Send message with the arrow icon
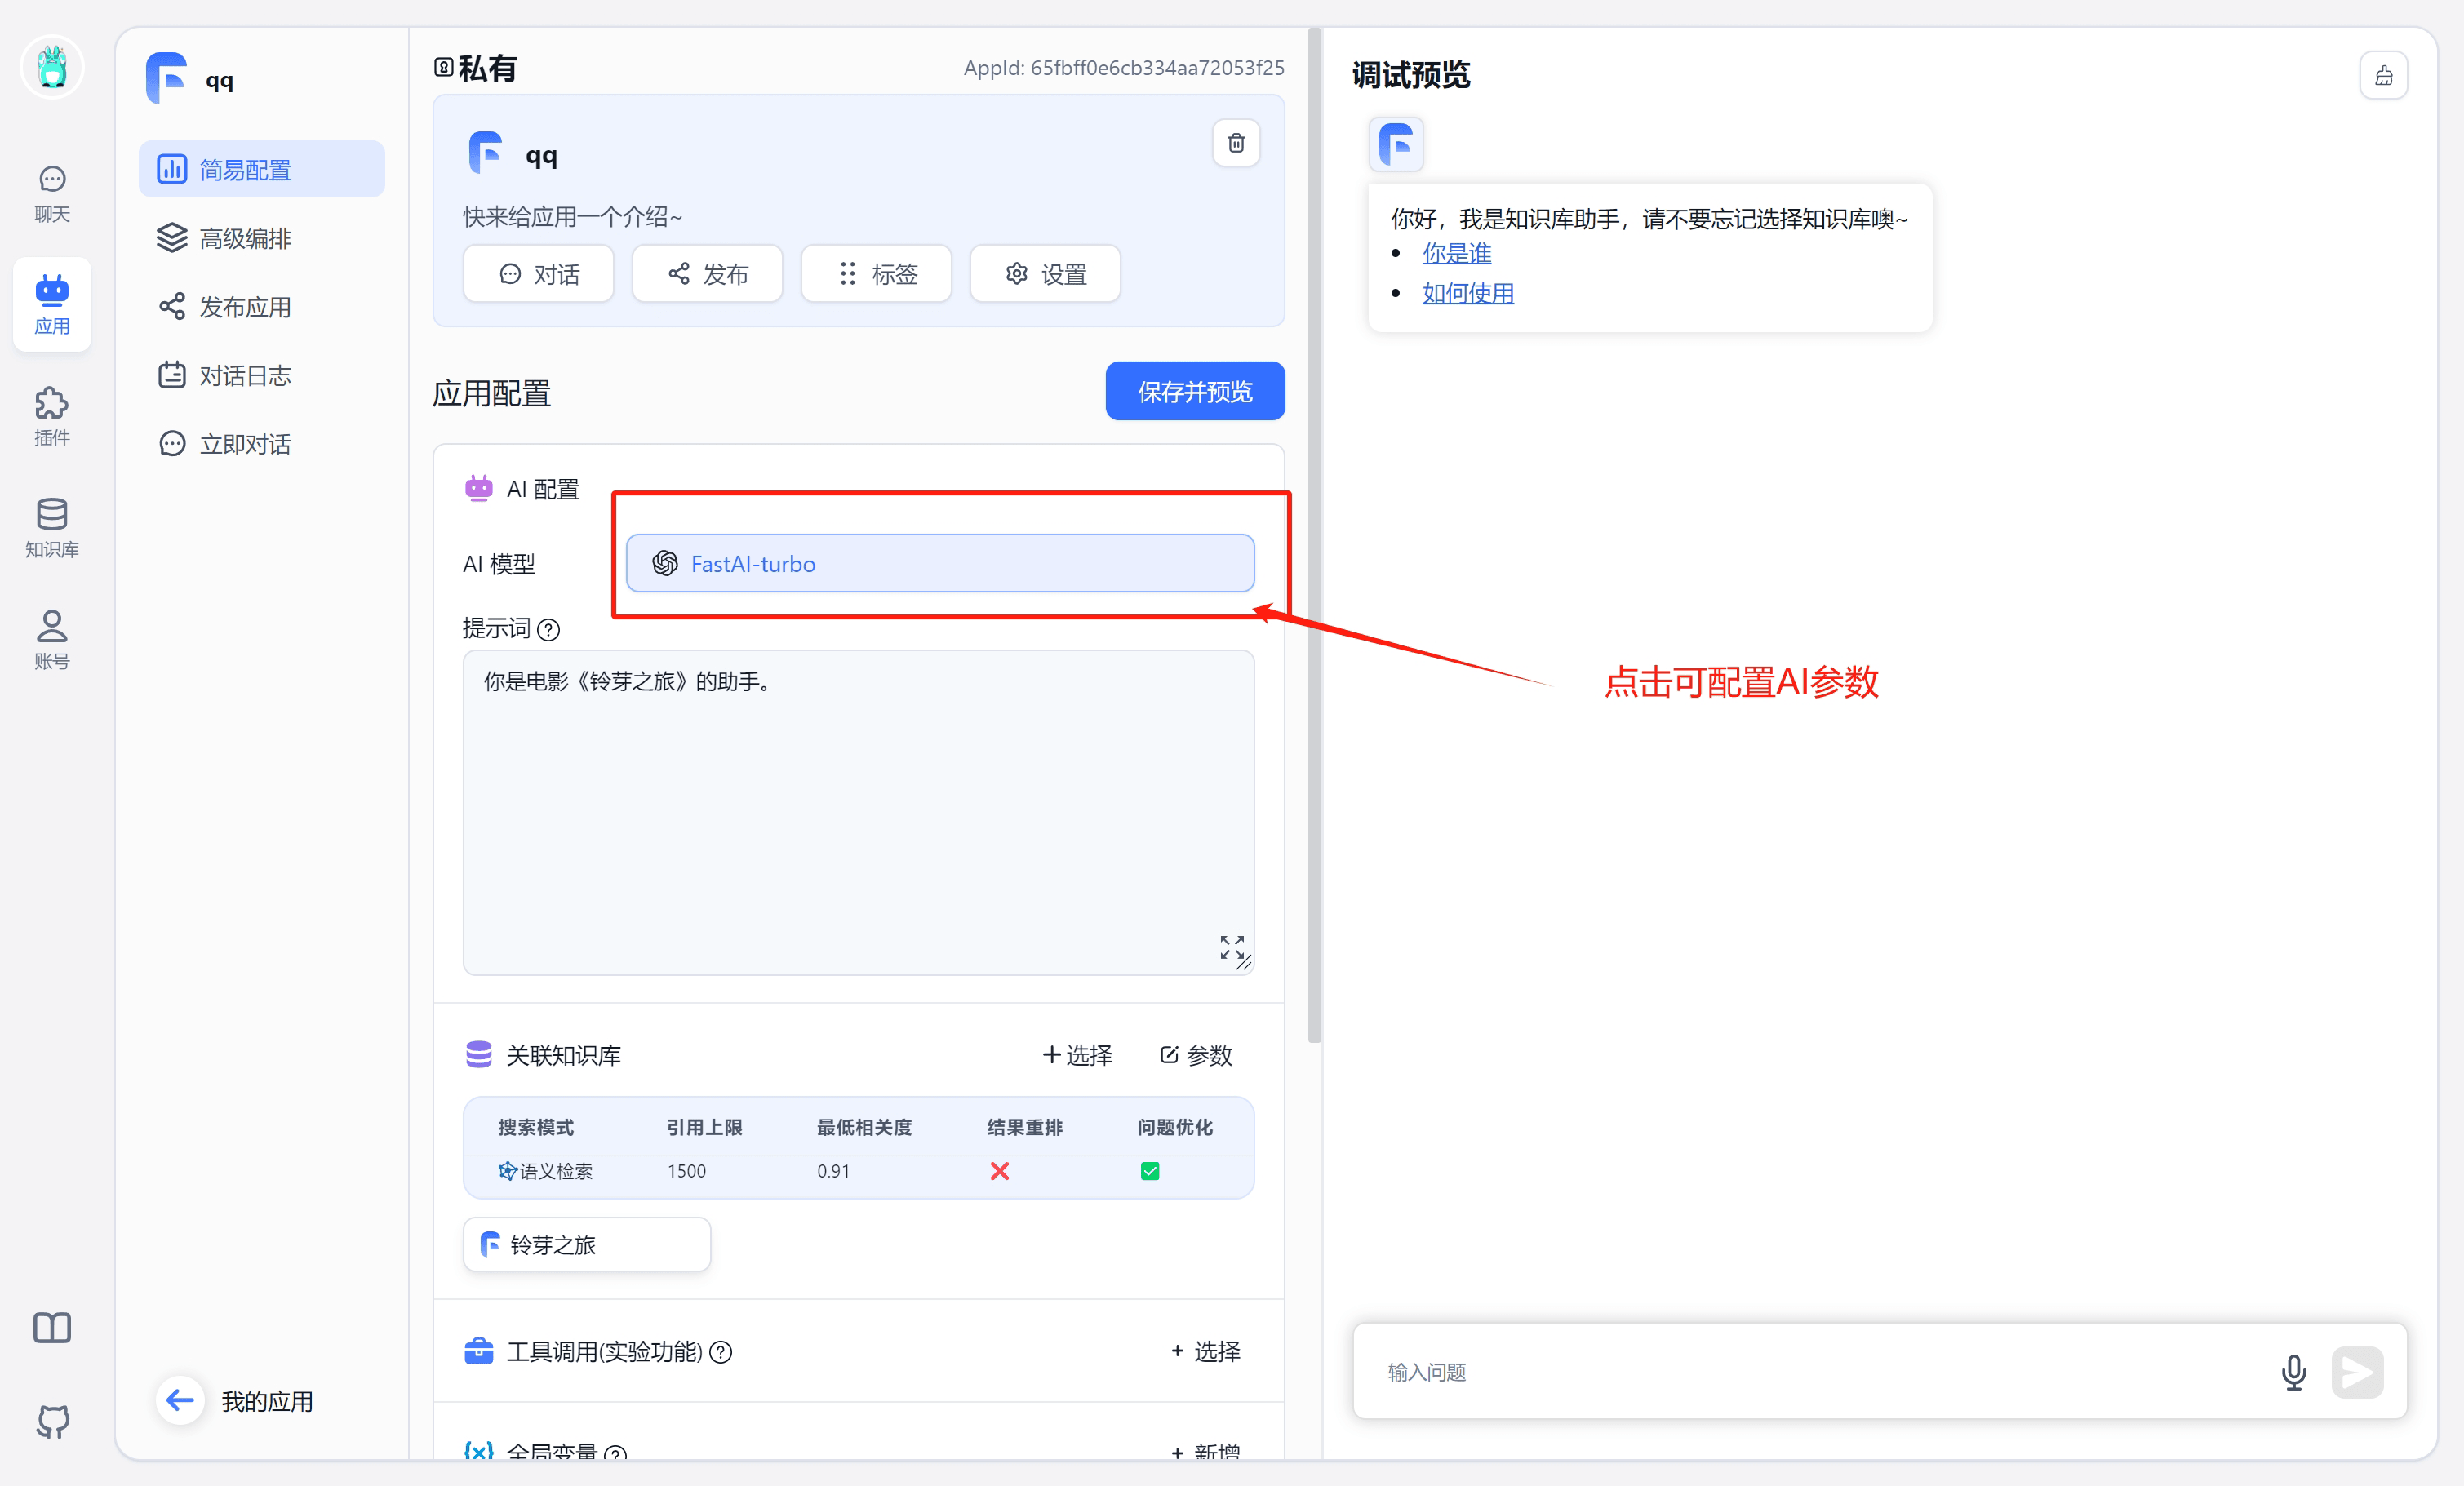This screenshot has height=1486, width=2464. click(x=2357, y=1372)
